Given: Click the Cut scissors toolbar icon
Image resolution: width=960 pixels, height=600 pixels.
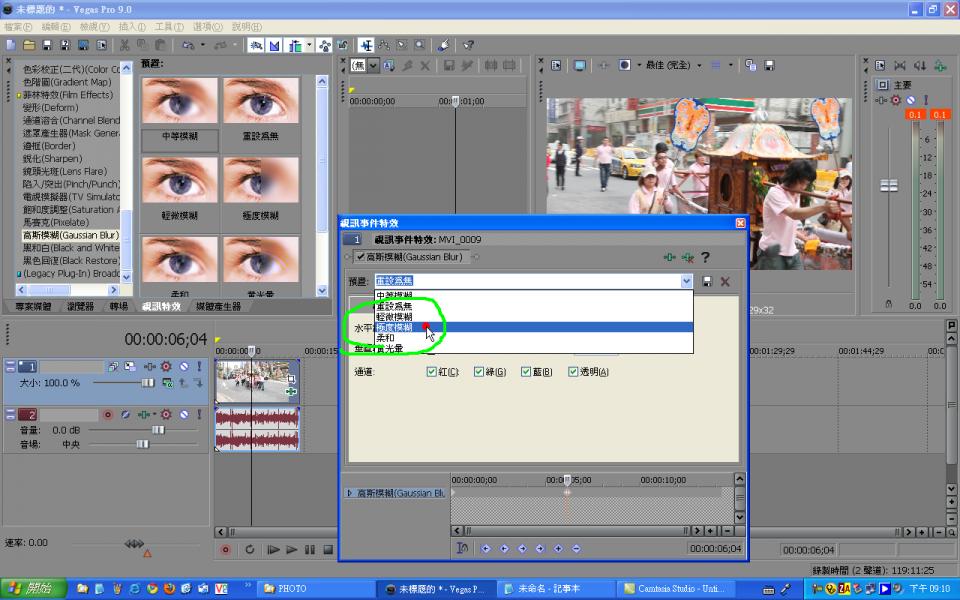Looking at the screenshot, I should point(125,45).
